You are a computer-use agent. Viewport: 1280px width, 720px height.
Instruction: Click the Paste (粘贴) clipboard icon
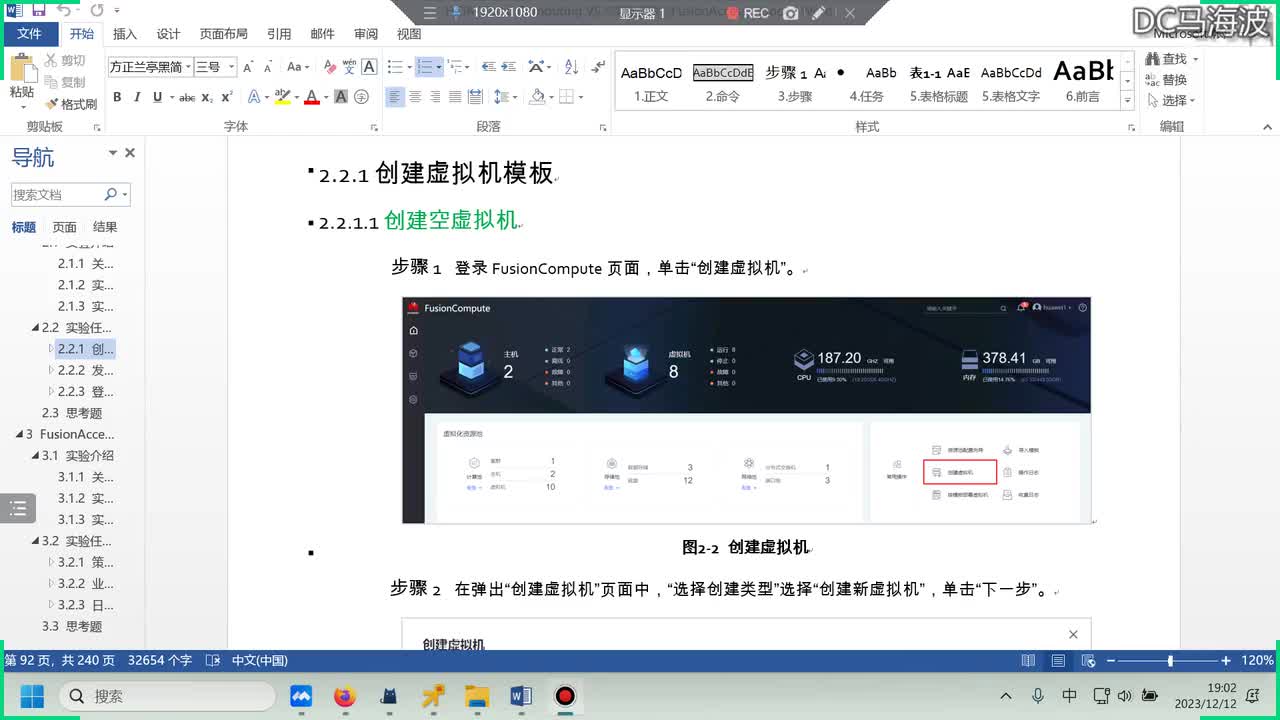pos(22,68)
